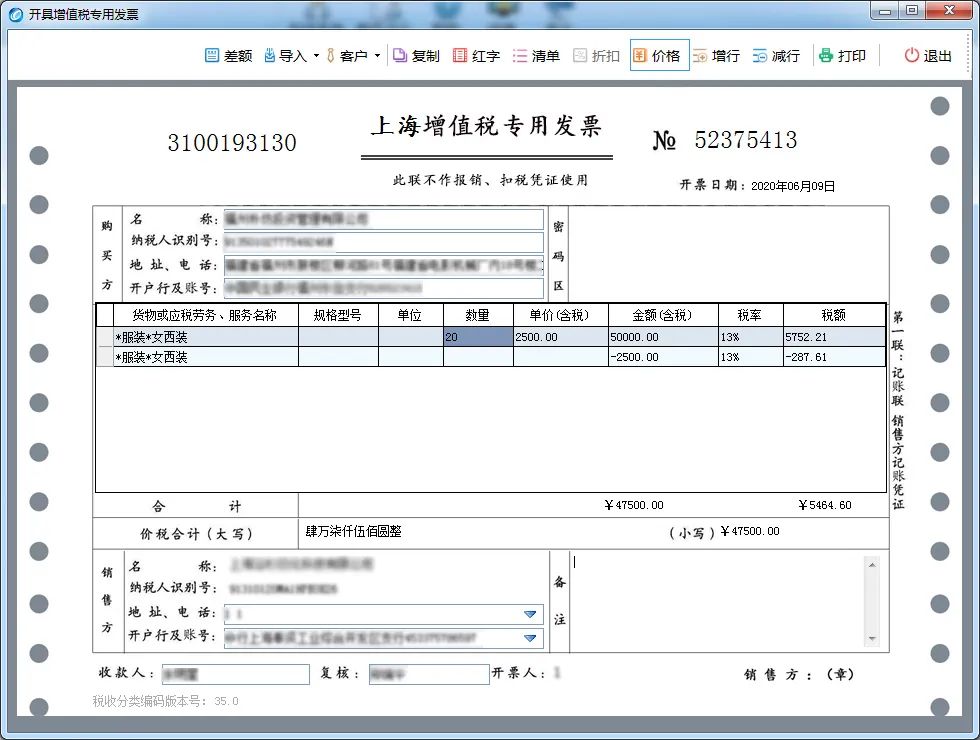Click the 复核 reviewer field
The height and width of the screenshot is (740, 980).
pyautogui.click(x=428, y=675)
